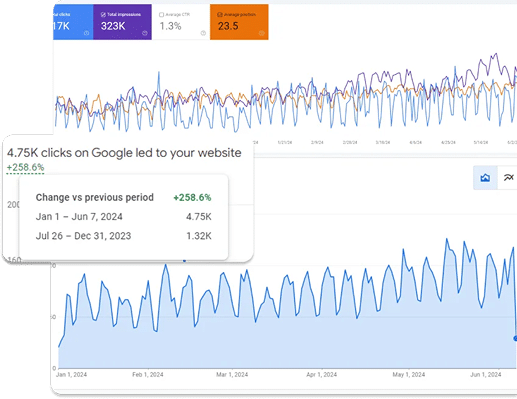Click the blue Total clicks metric card
Image resolution: width=517 pixels, height=399 pixels.
pos(73,22)
